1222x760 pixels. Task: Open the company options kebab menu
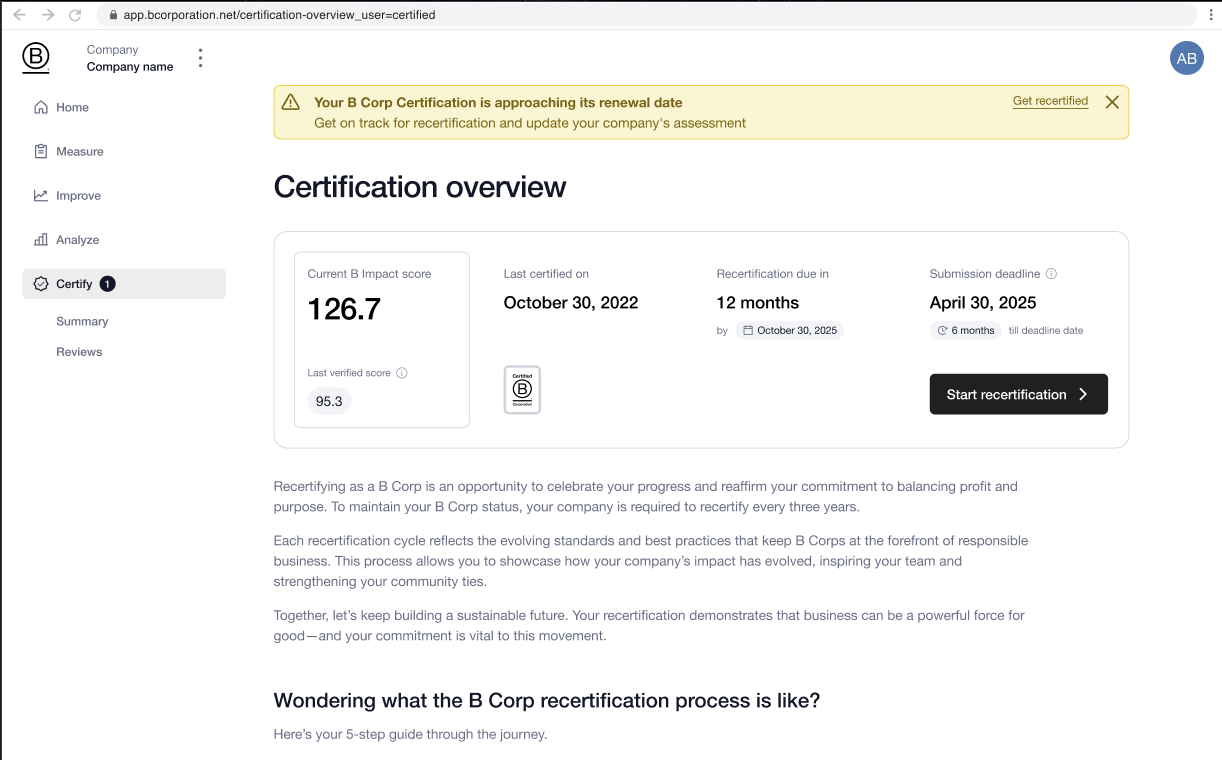point(200,58)
